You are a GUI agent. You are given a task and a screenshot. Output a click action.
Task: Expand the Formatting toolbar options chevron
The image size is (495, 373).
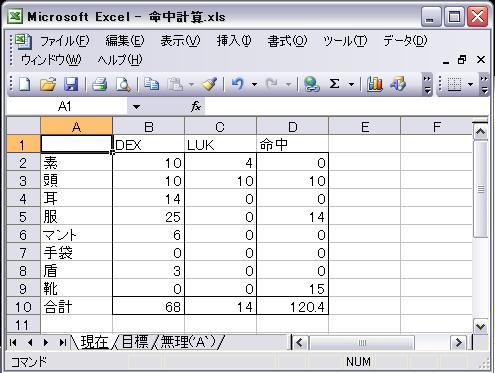pos(484,85)
